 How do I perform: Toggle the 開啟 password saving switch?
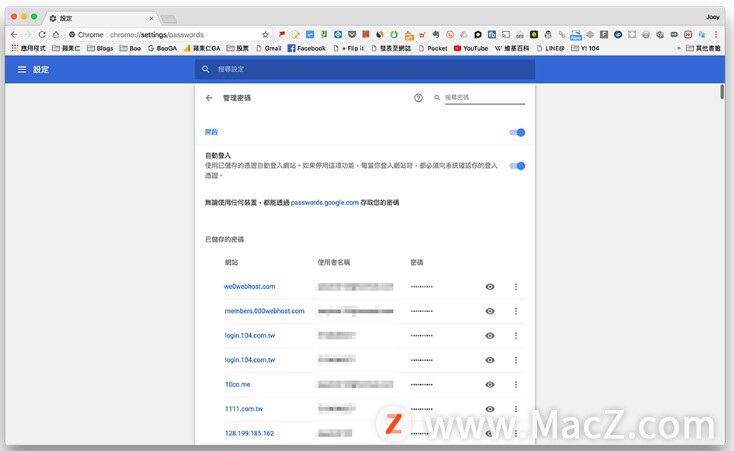pyautogui.click(x=517, y=133)
